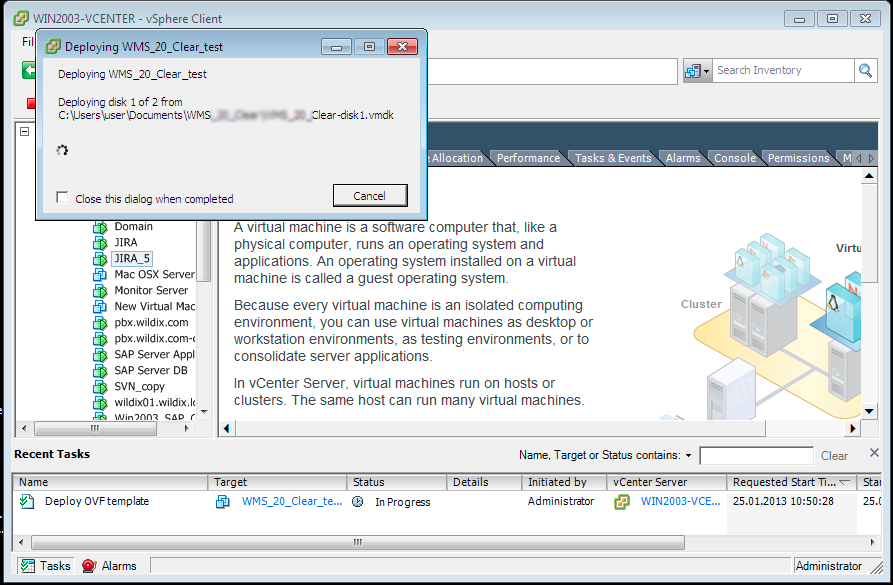Select the pbx.wildix.com-c virtual machine

(x=154, y=338)
